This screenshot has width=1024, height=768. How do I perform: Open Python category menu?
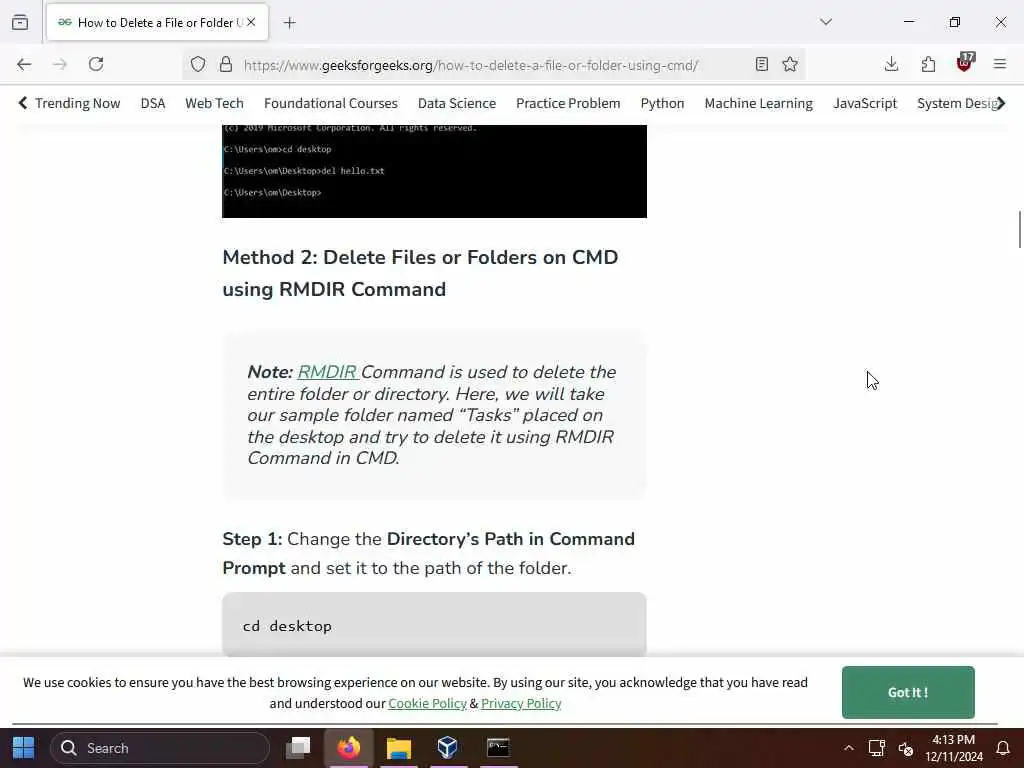click(662, 103)
